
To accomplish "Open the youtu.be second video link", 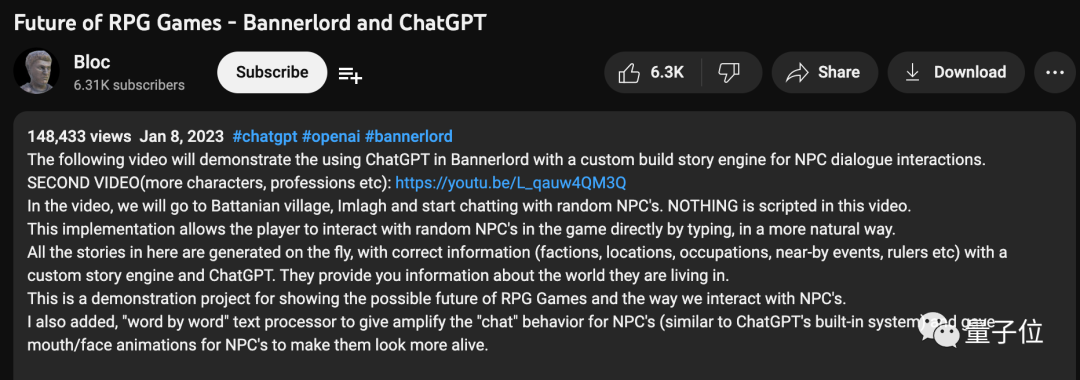I will pyautogui.click(x=510, y=183).
